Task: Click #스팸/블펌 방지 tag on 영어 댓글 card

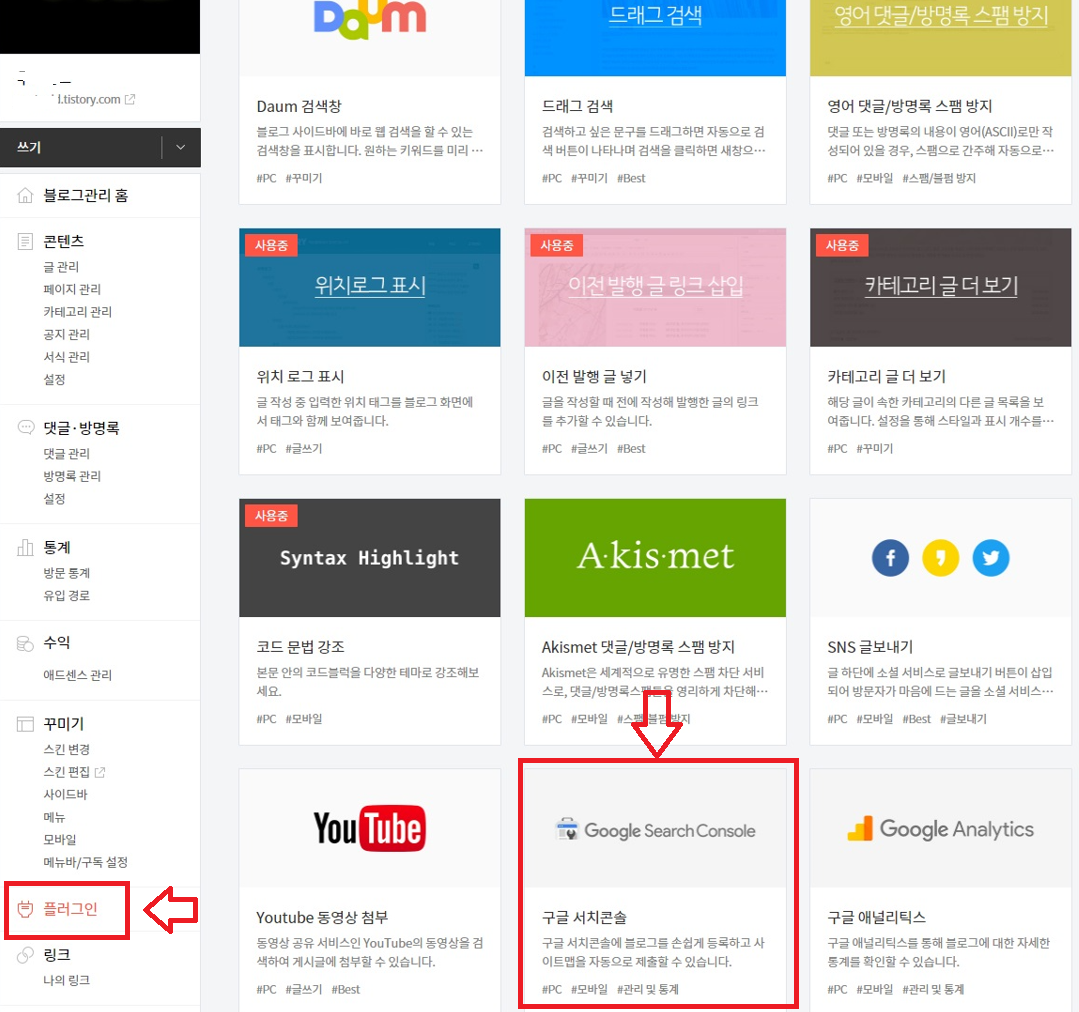Action: [x=939, y=178]
